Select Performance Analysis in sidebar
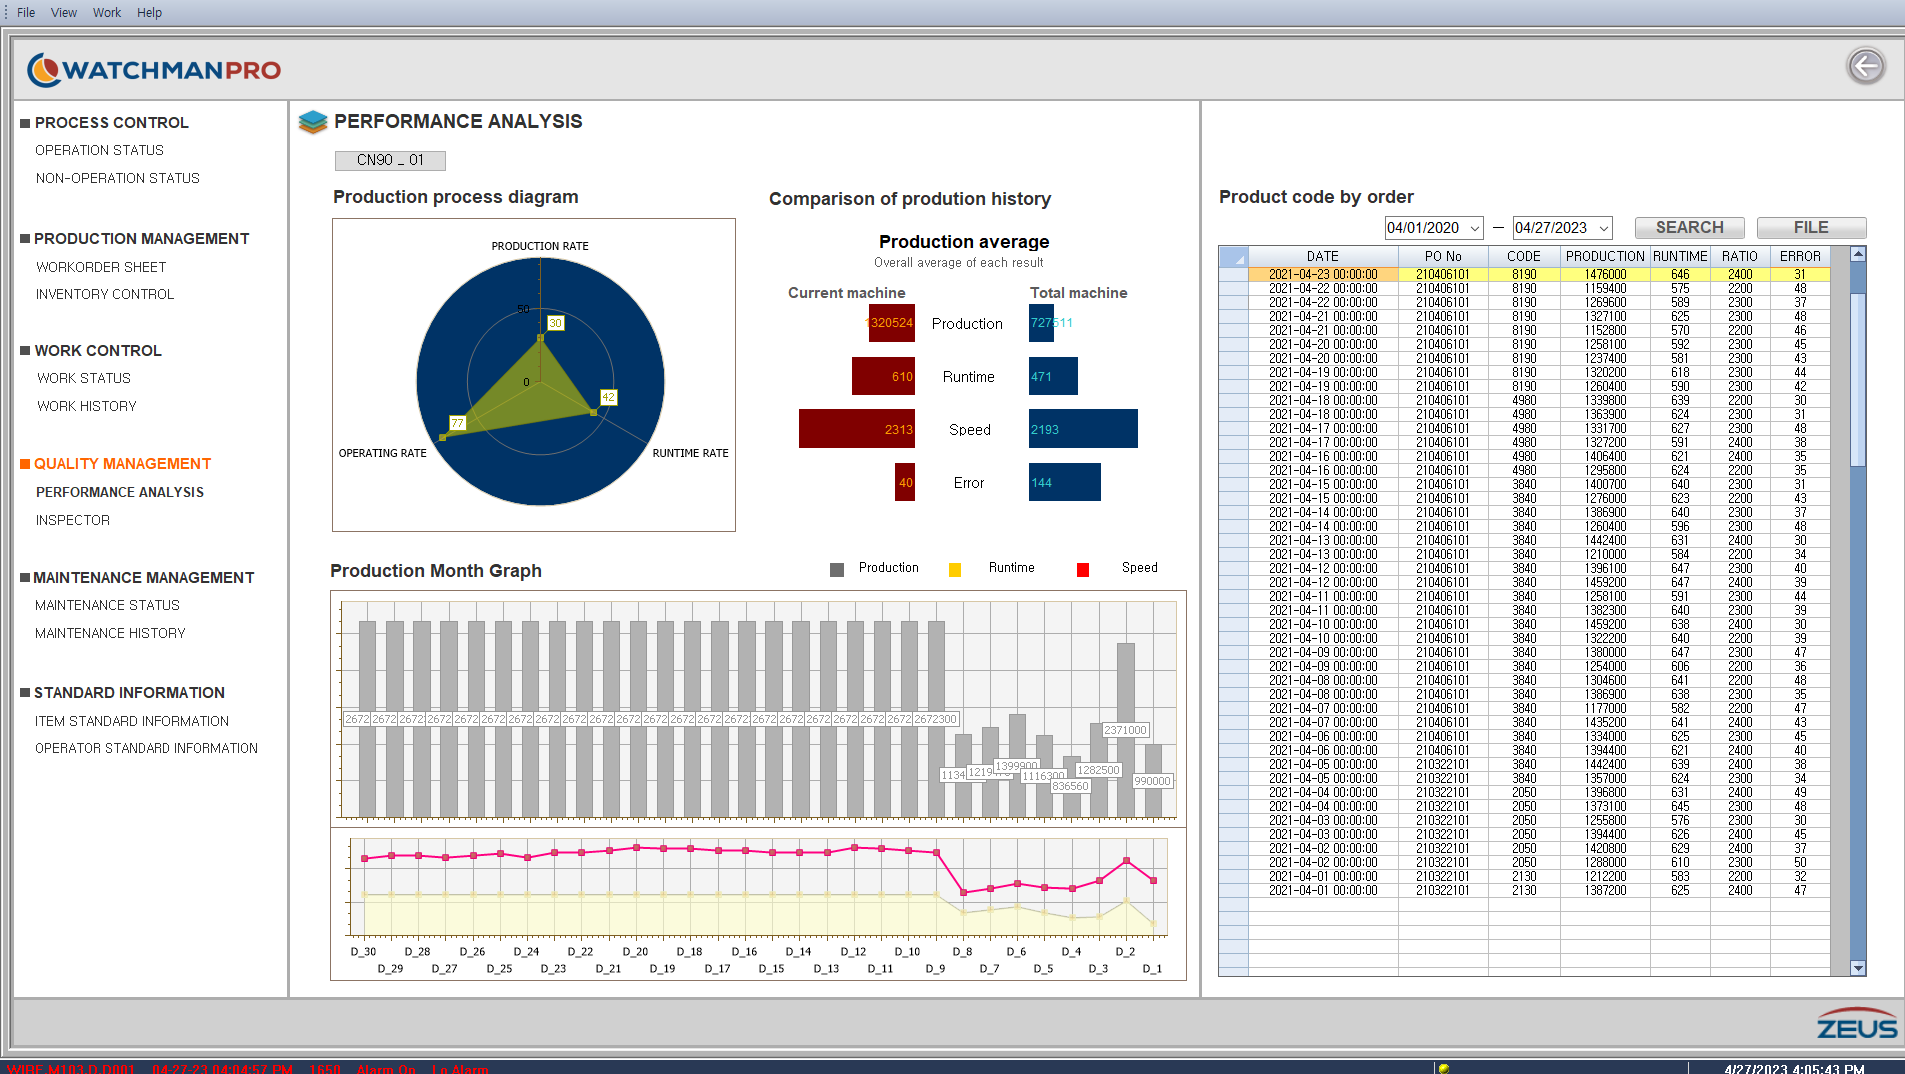1905x1074 pixels. click(120, 492)
